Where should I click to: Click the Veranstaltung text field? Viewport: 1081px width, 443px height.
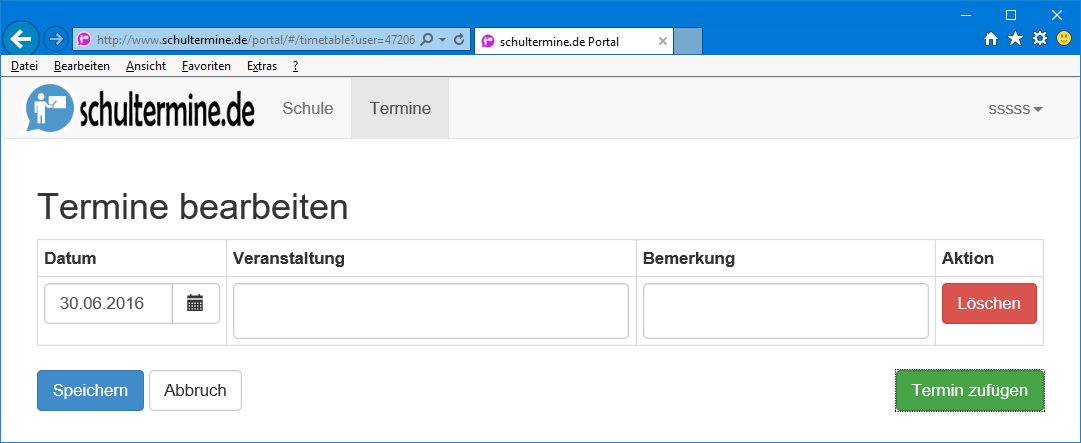431,311
